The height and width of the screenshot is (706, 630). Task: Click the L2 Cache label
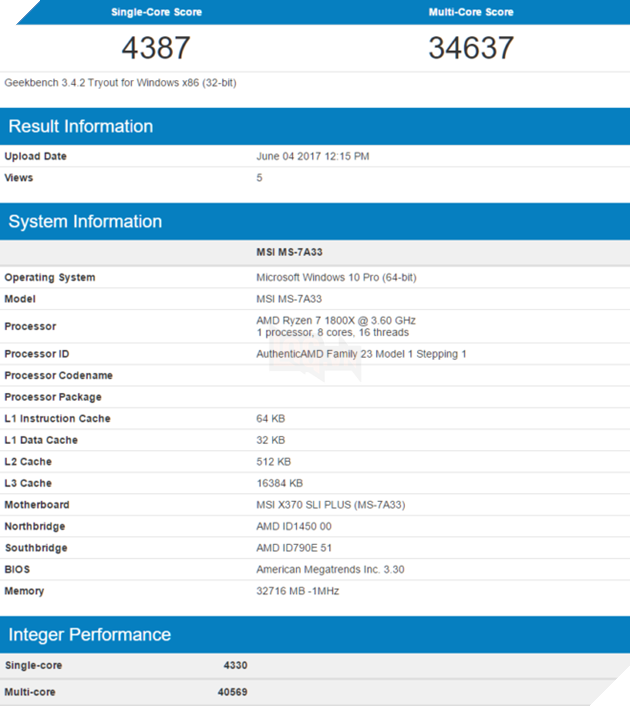tap(28, 462)
